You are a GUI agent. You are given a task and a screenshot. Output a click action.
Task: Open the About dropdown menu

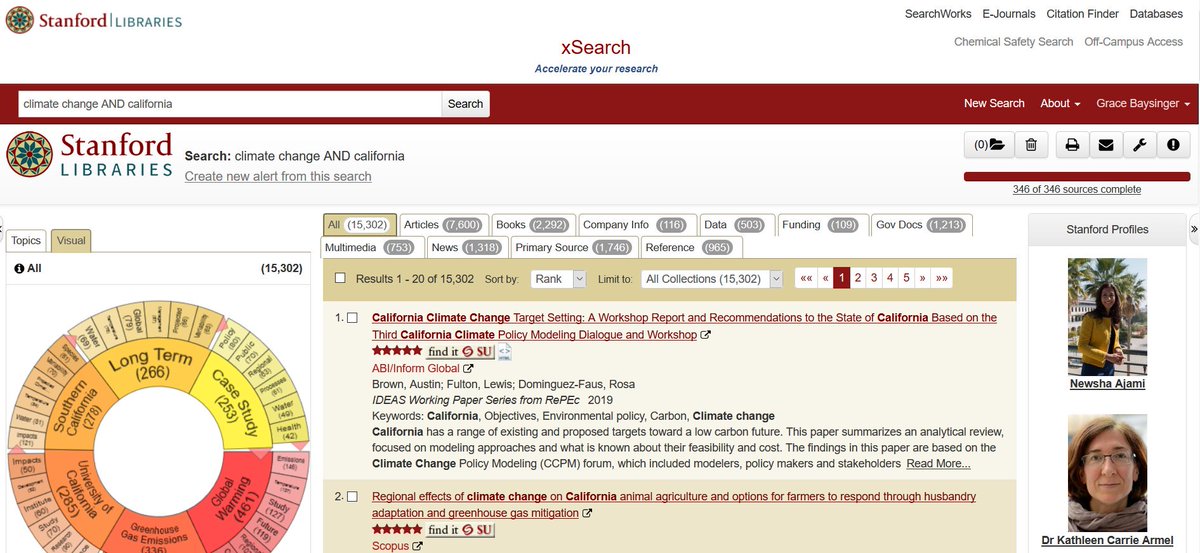pos(1060,103)
